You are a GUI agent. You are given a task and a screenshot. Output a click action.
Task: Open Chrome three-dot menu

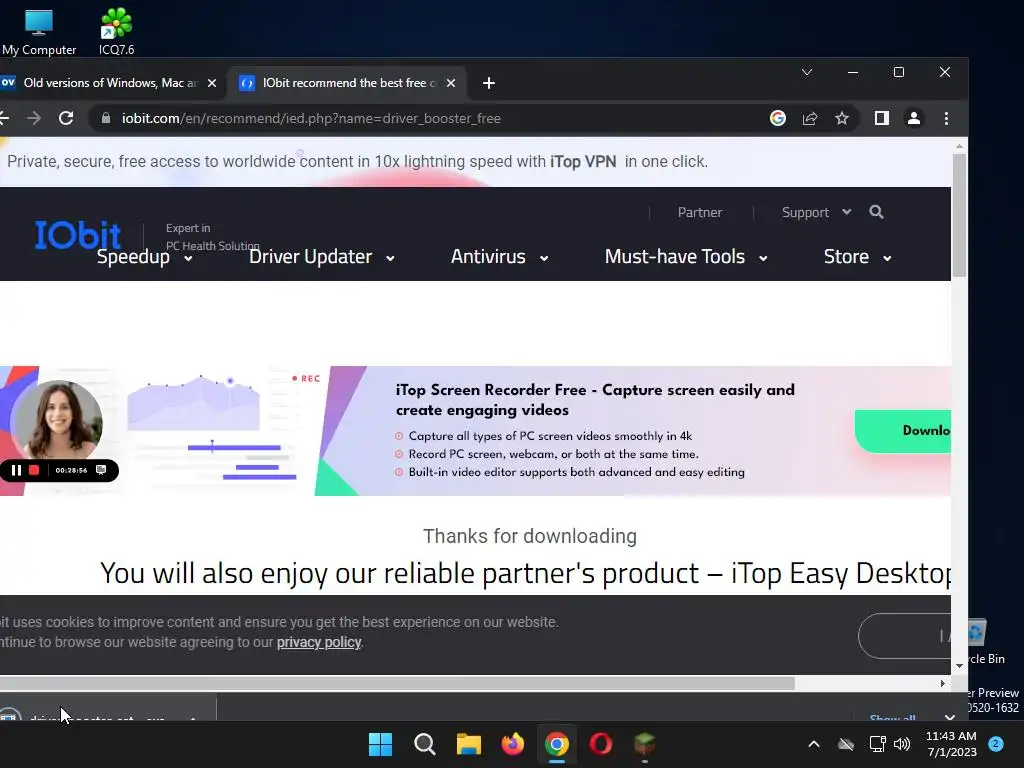tap(946, 118)
